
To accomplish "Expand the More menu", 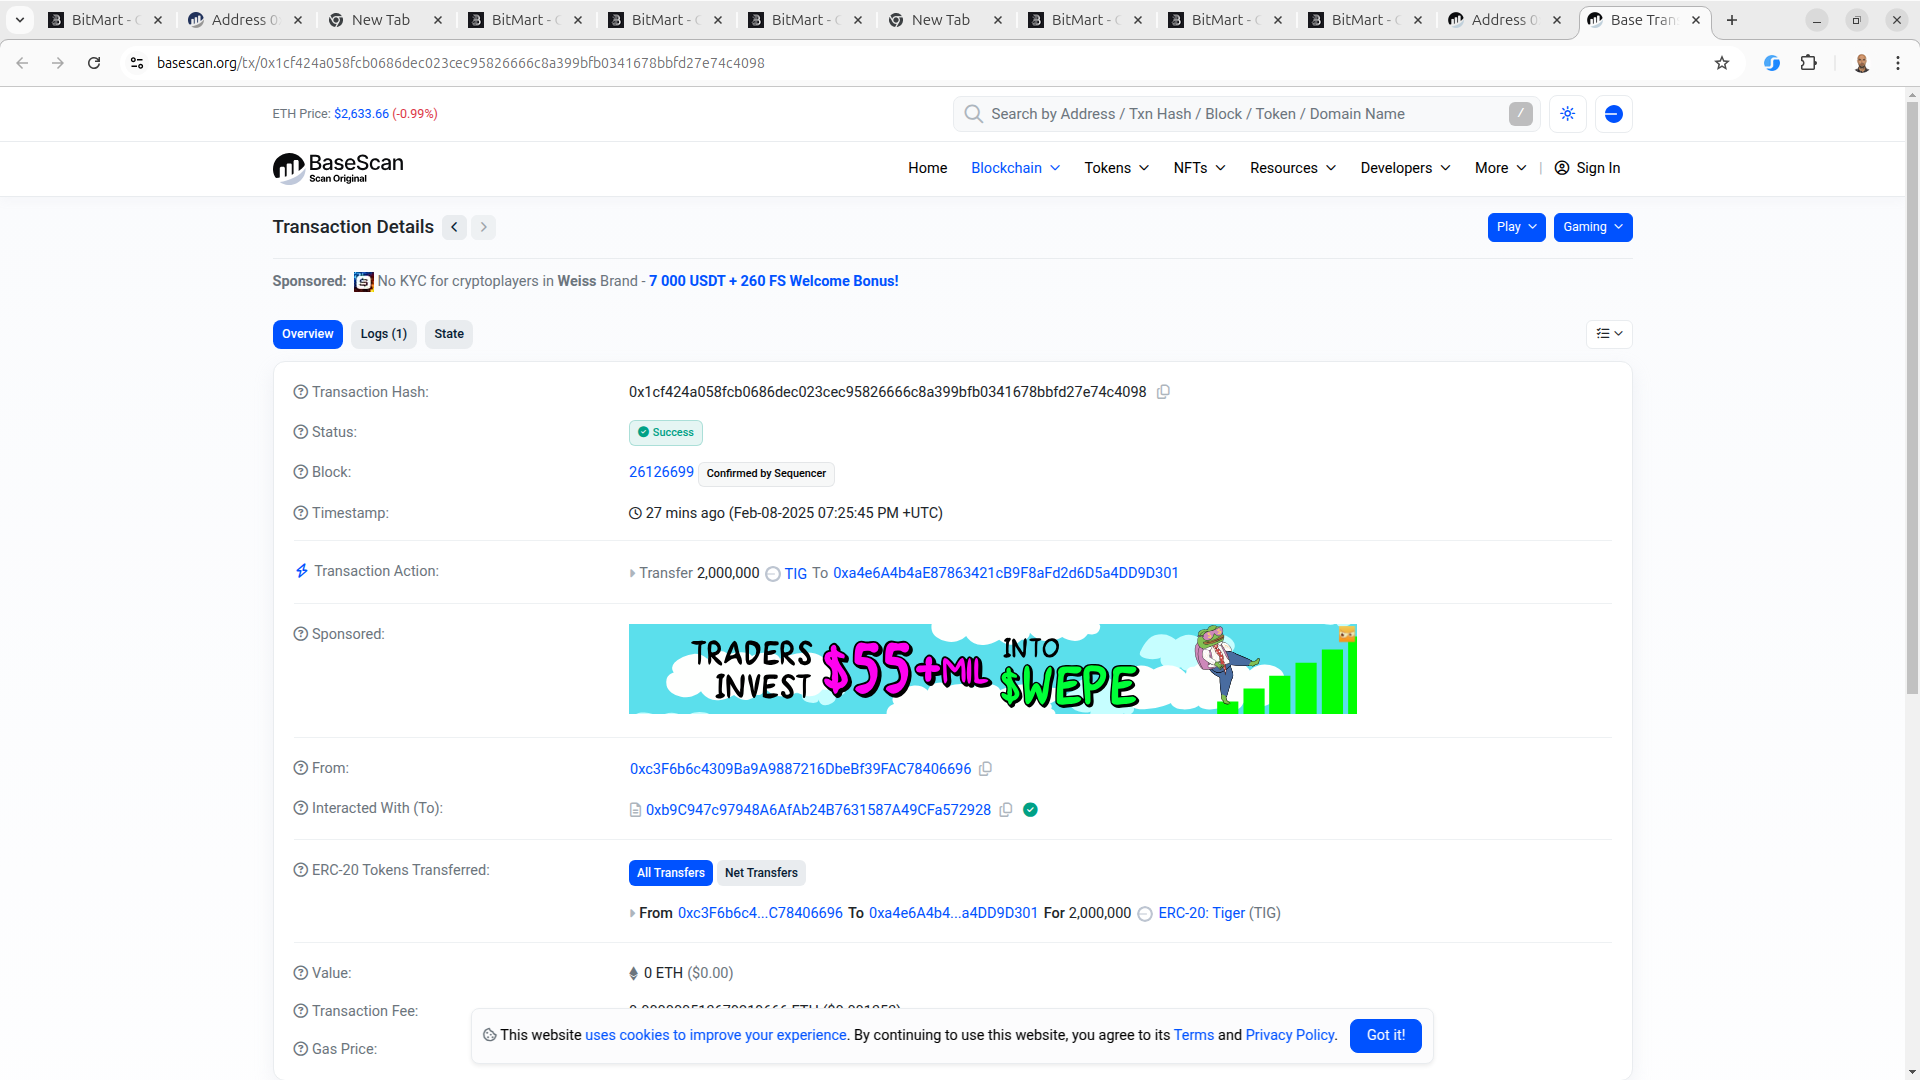I will point(1500,168).
